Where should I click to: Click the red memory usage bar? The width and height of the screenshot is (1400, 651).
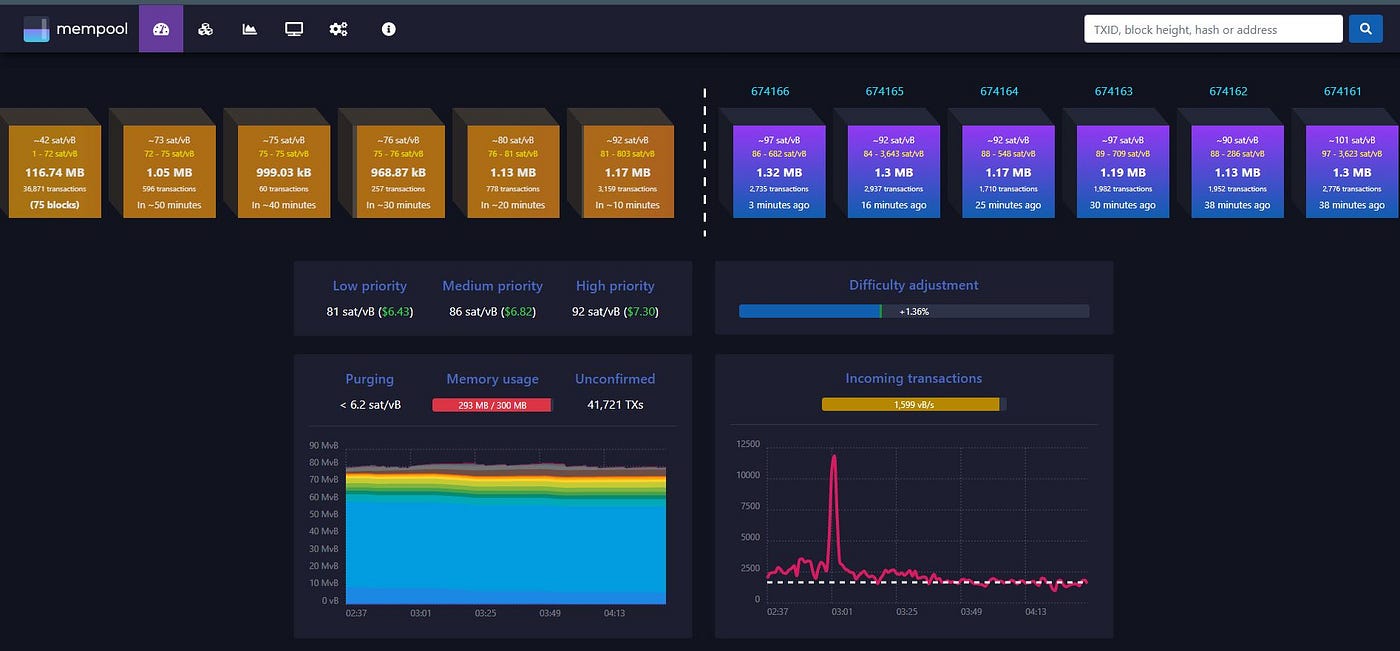pos(492,405)
